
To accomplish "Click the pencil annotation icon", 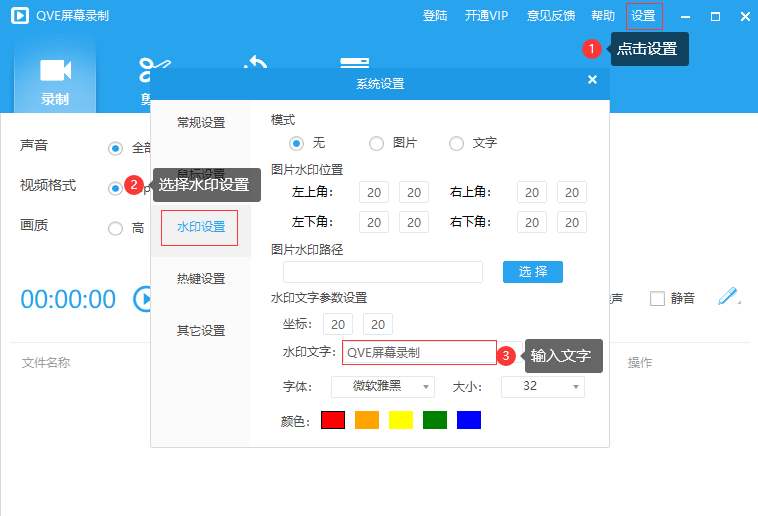I will tap(728, 297).
